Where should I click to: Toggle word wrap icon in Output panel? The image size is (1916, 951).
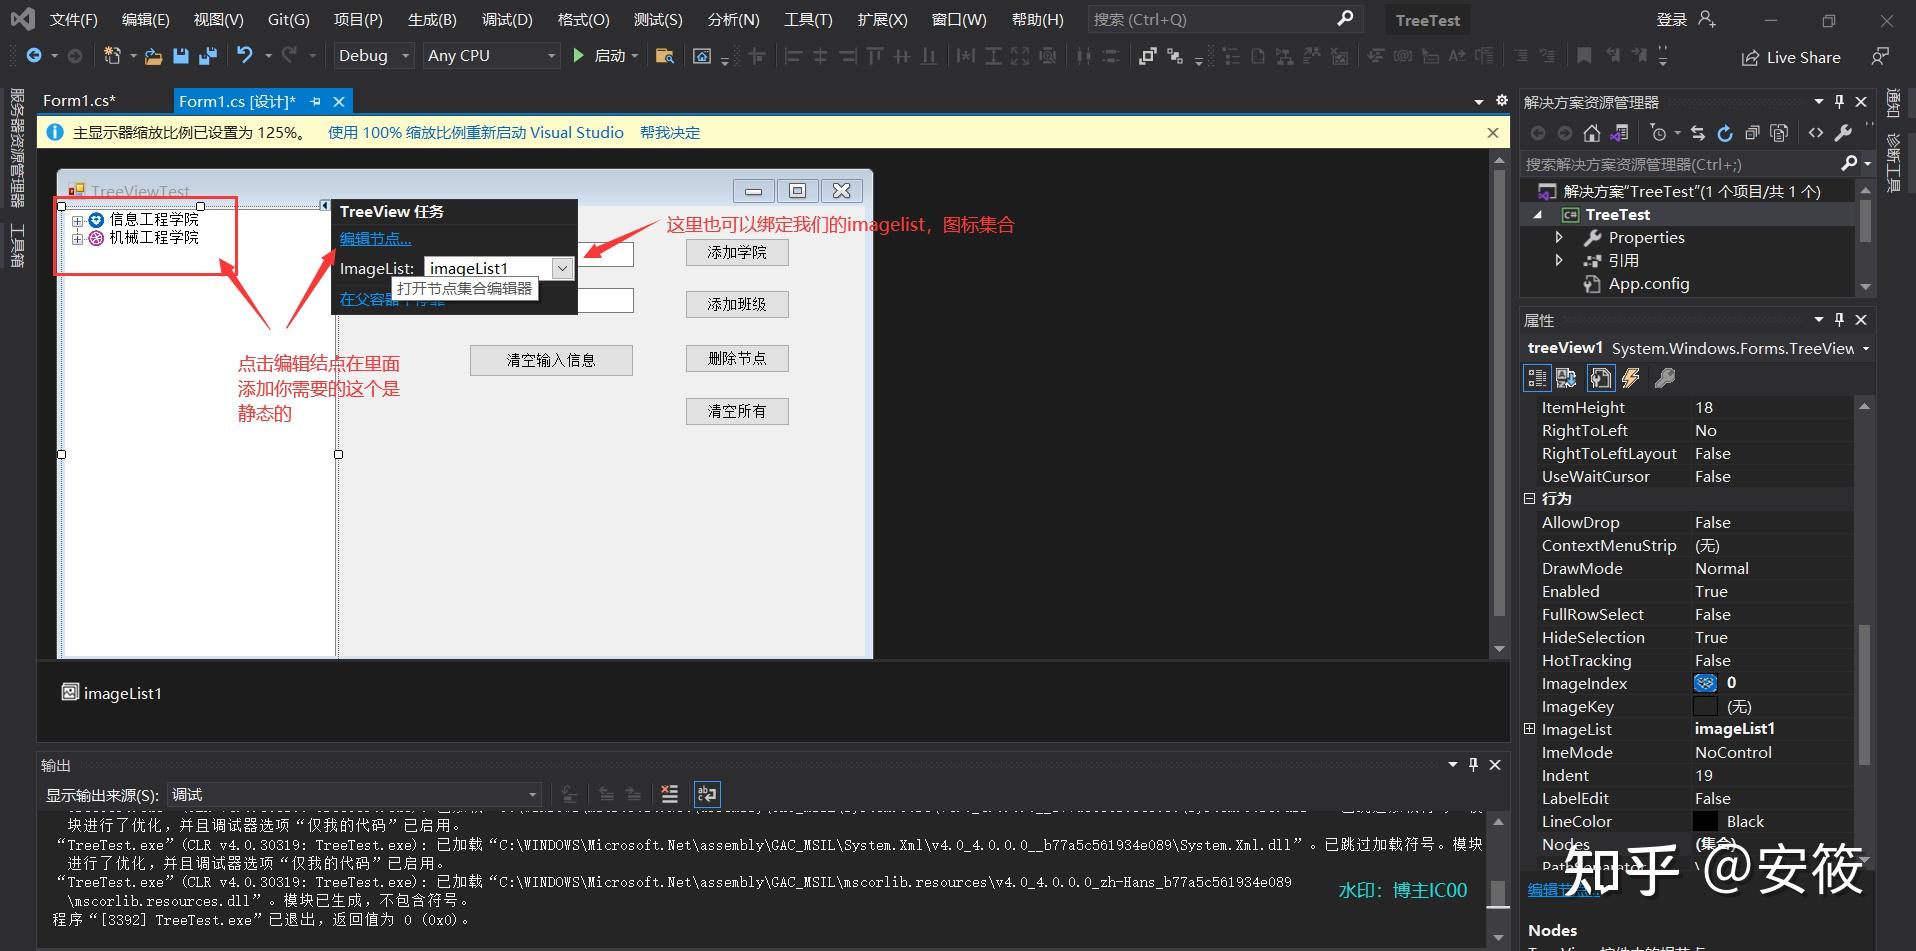[x=708, y=794]
